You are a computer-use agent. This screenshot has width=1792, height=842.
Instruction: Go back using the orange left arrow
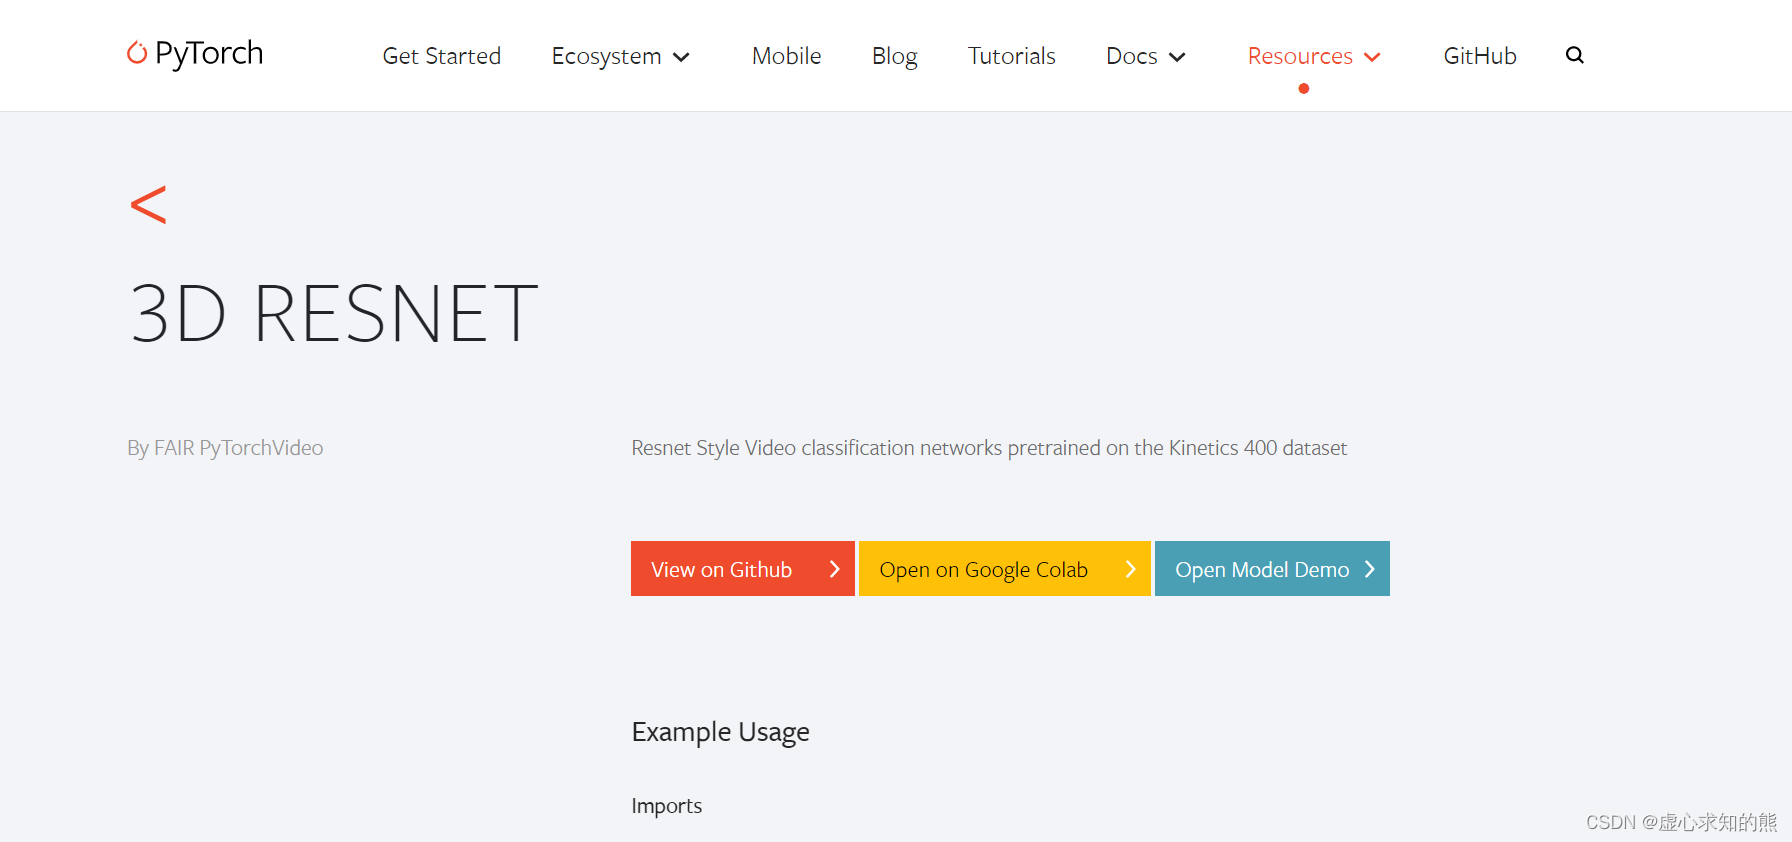(x=148, y=205)
